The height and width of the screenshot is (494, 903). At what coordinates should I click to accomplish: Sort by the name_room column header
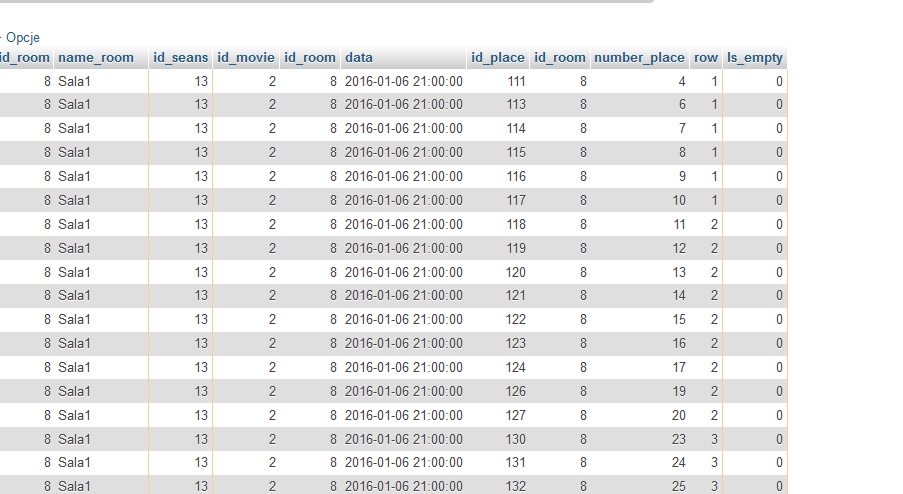point(96,58)
